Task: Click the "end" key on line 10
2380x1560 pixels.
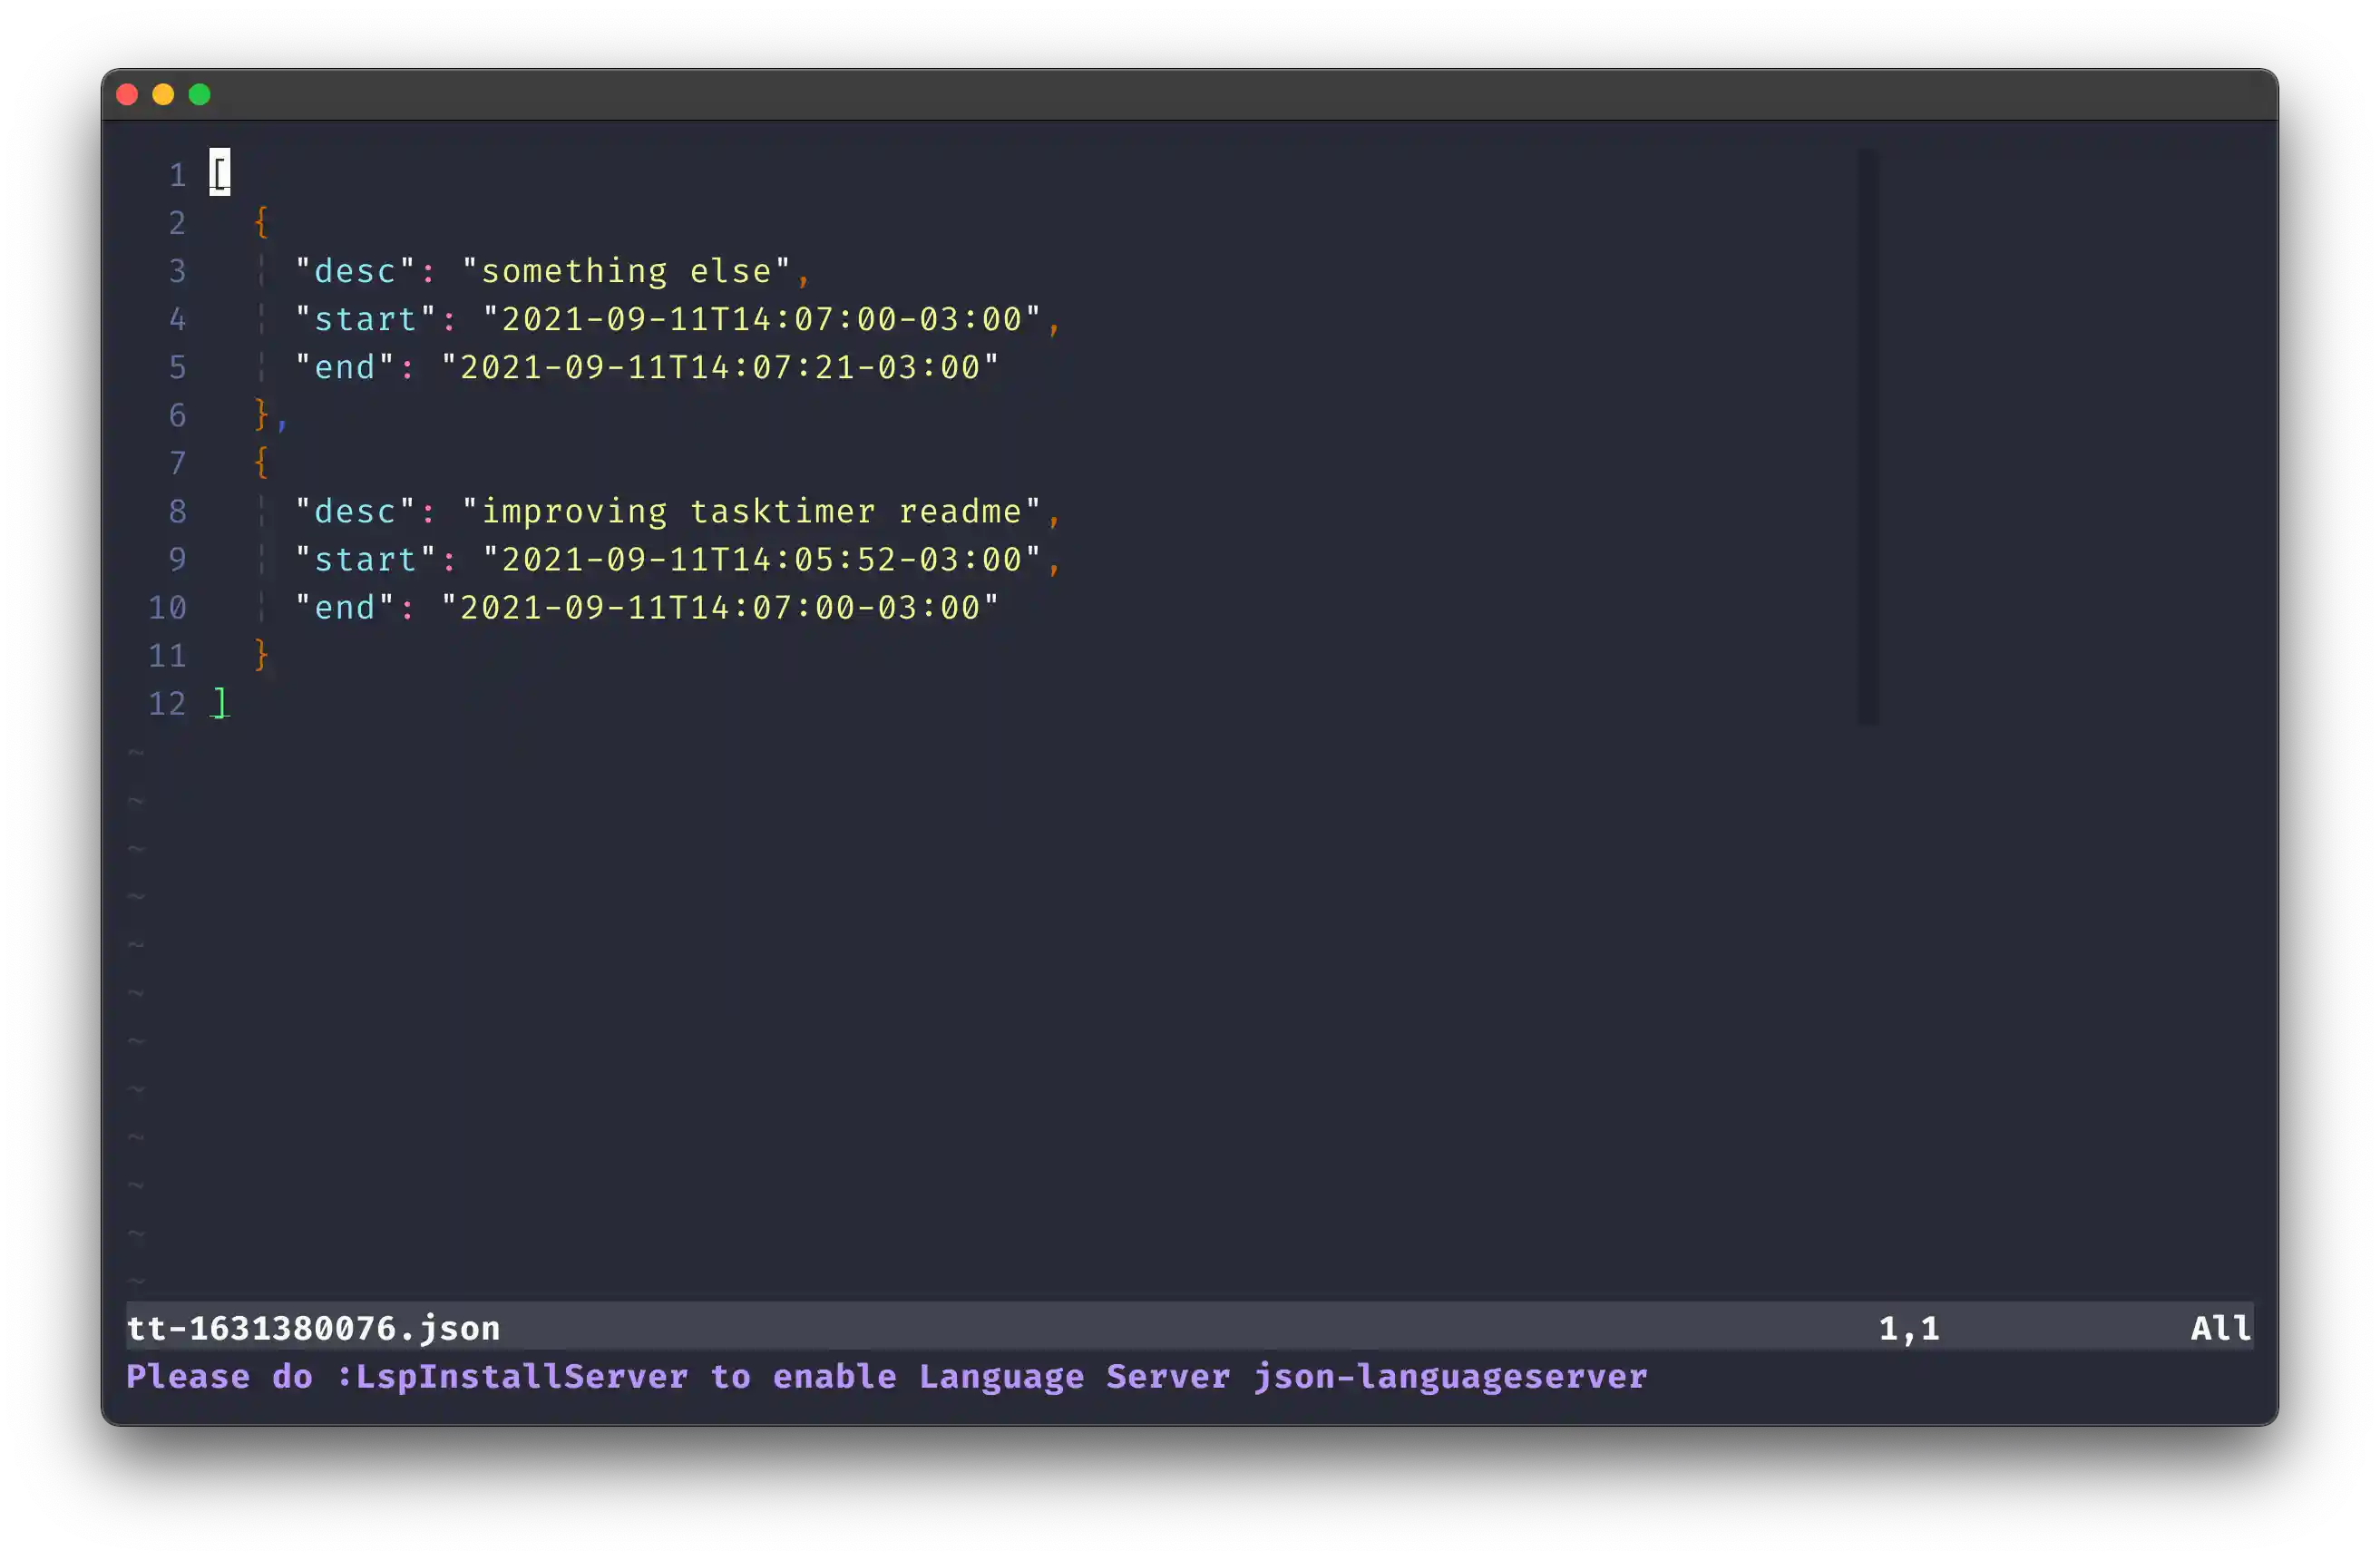Action: point(345,607)
